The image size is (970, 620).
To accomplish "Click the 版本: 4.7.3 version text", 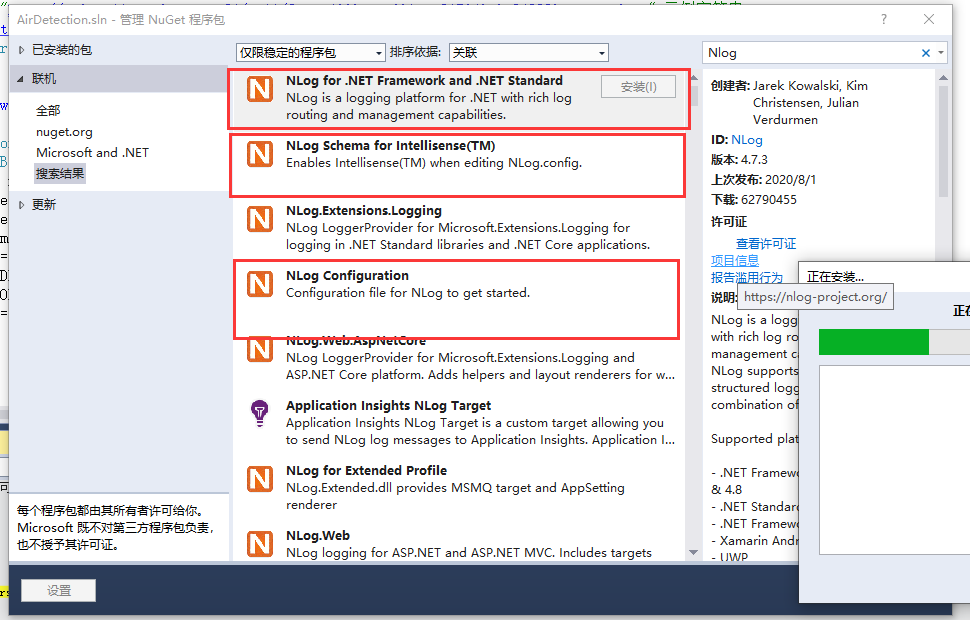I will [x=739, y=160].
